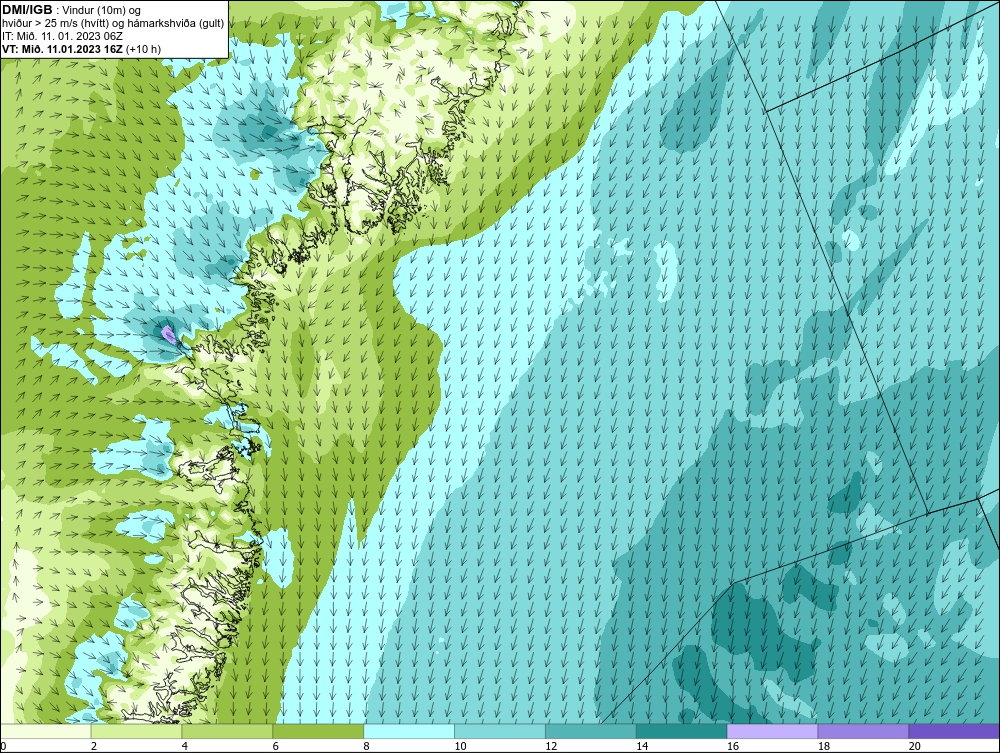Click the 'VT: Mið. 11.01.2023 16Z' valid time
The height and width of the screenshot is (753, 1000).
(62, 49)
